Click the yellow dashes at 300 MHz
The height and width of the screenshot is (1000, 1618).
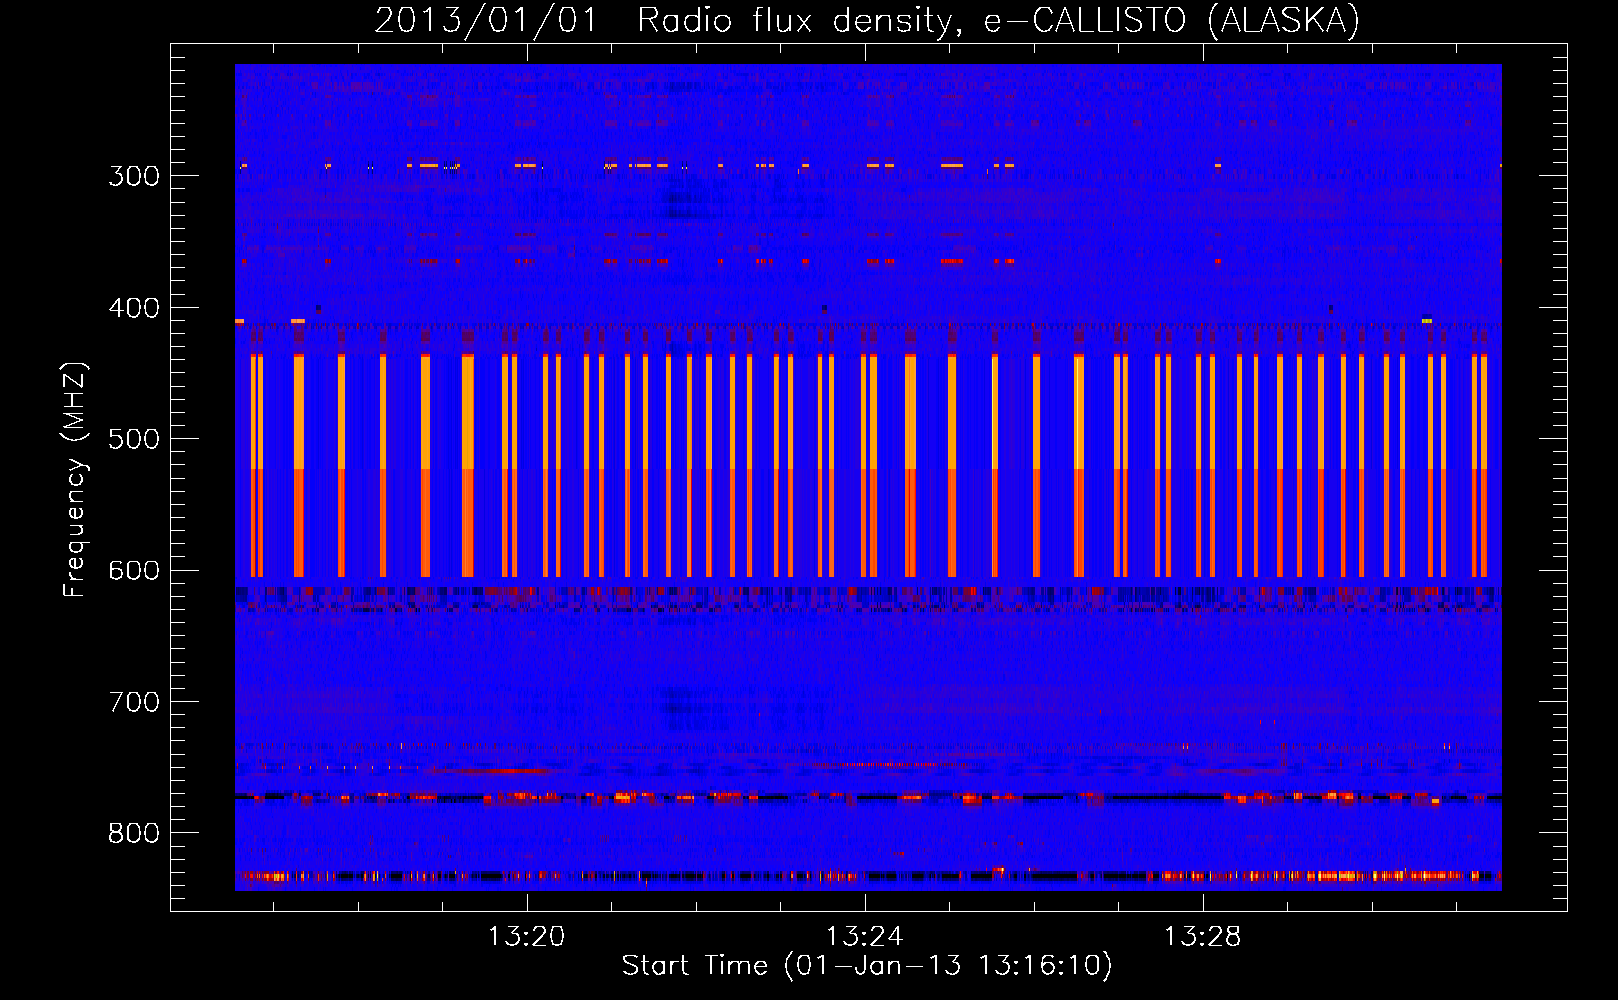[x=868, y=166]
